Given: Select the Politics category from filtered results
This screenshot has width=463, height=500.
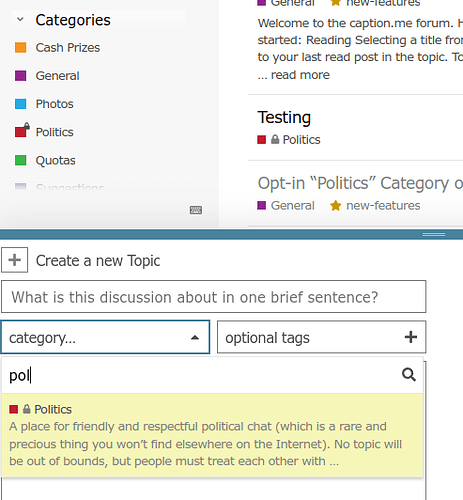Looking at the screenshot, I should point(212,435).
